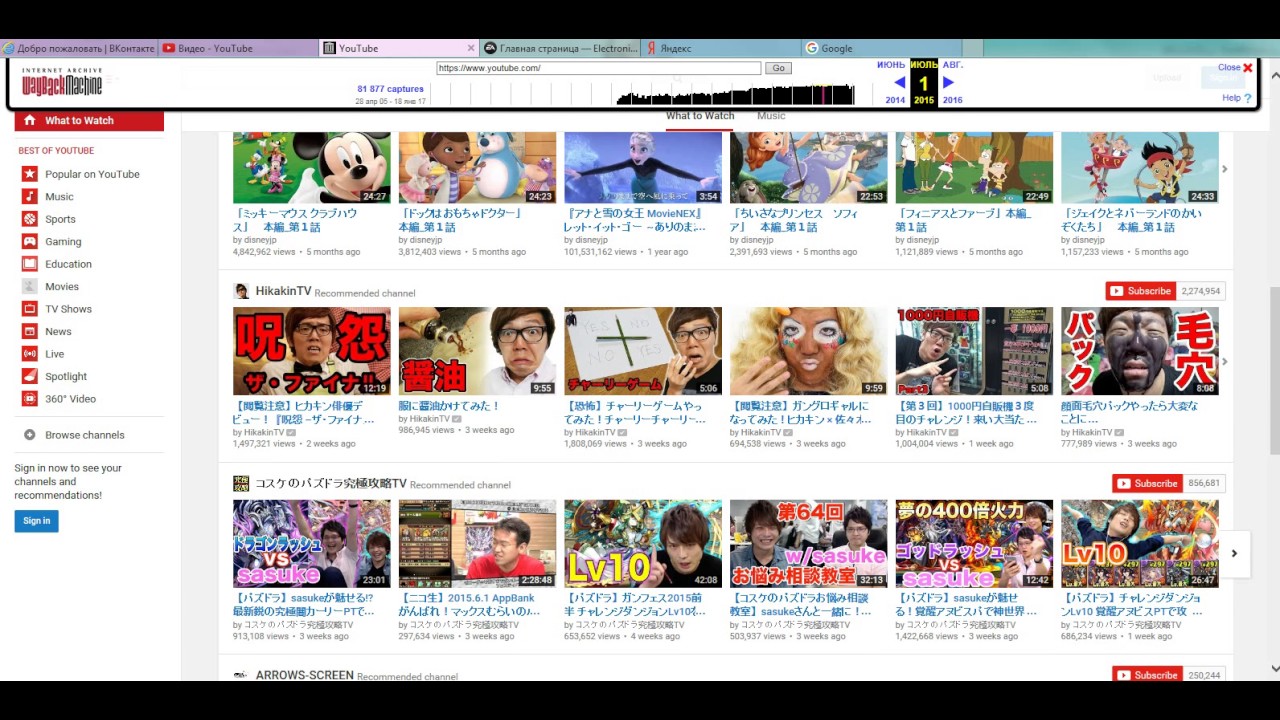Open the 第64回 お悩み相談室 video thumbnail

[808, 544]
